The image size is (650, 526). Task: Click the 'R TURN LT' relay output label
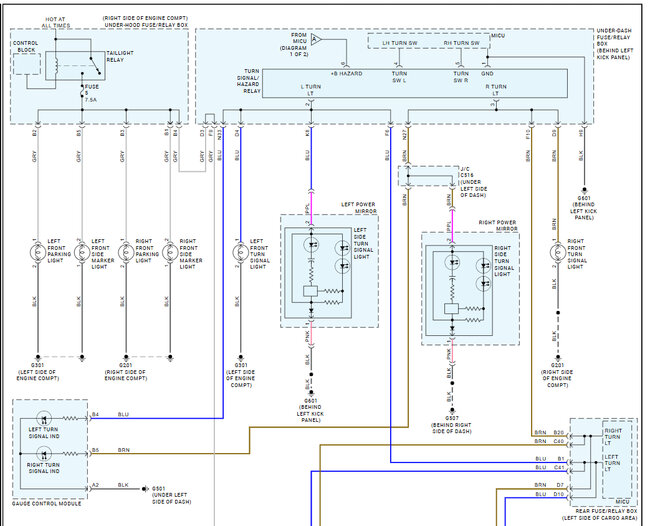pyautogui.click(x=496, y=90)
